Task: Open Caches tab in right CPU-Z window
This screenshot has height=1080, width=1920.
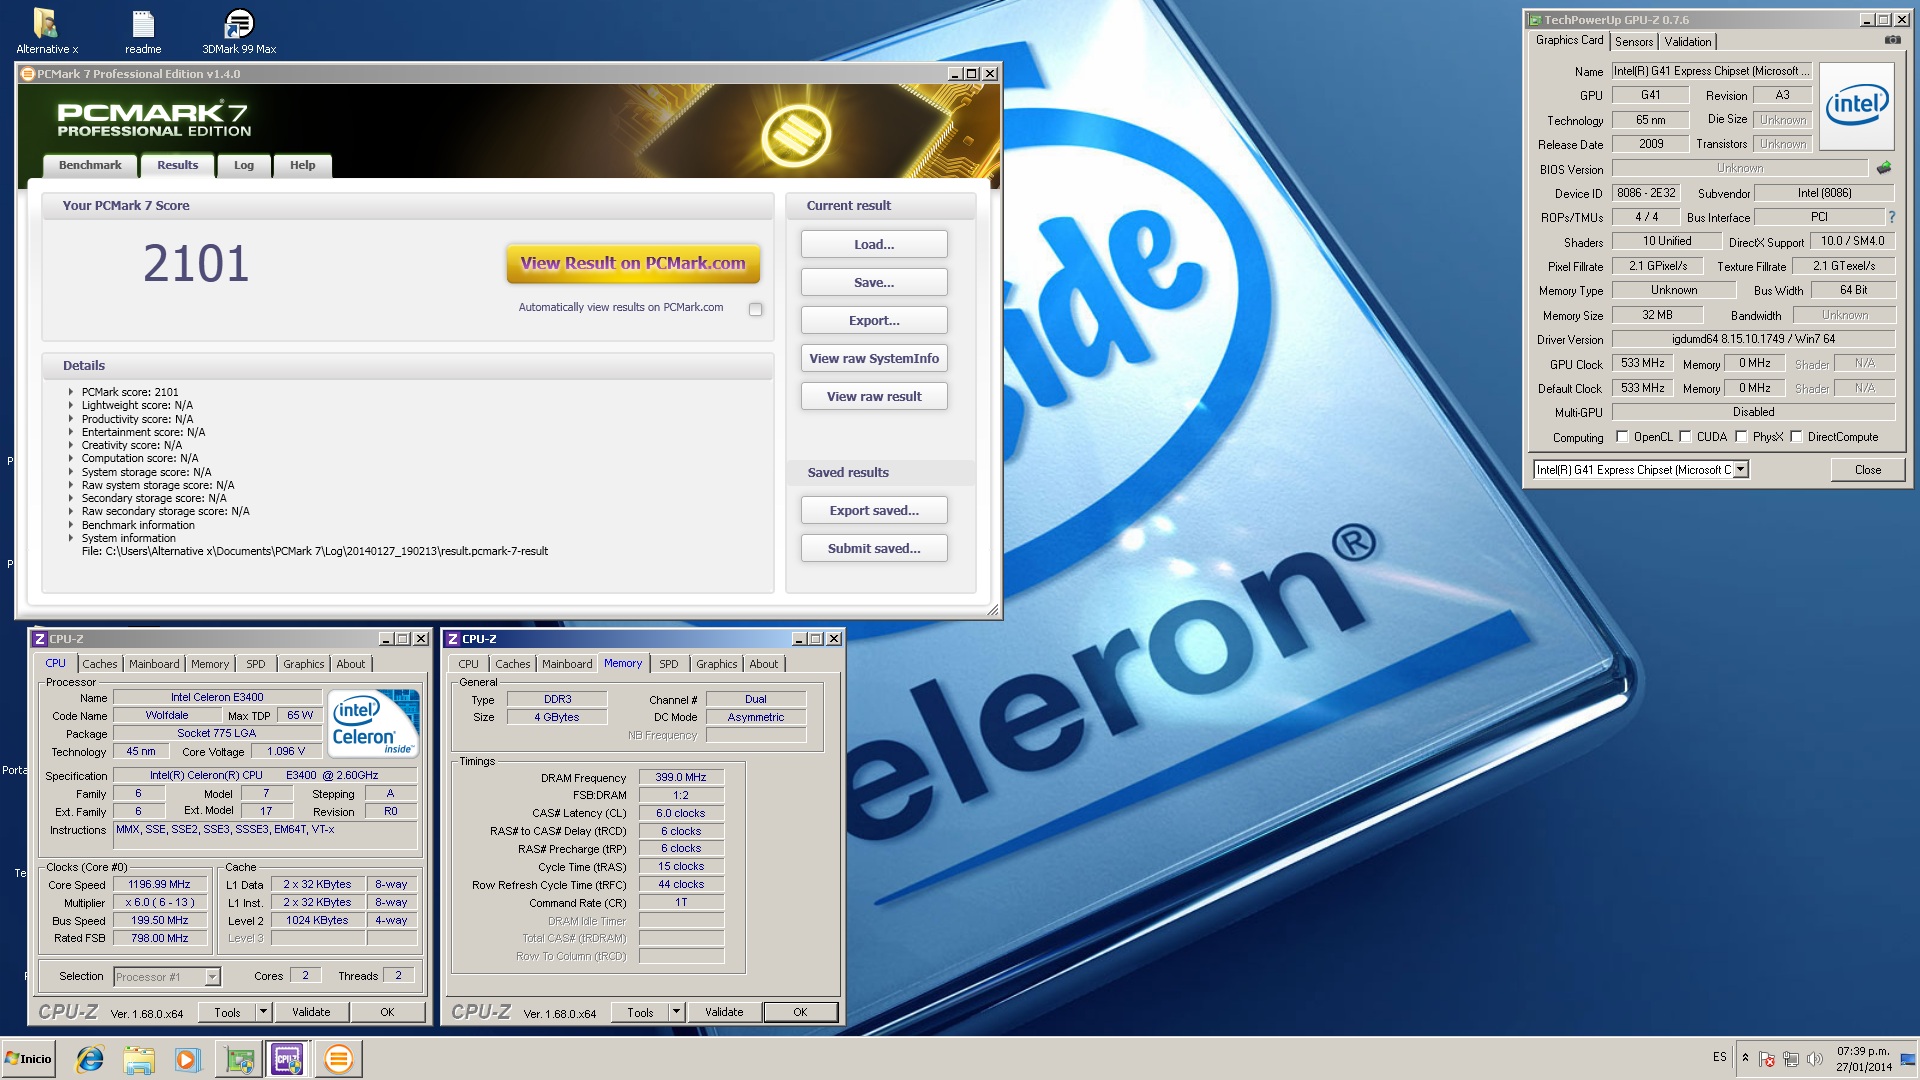Action: 513,664
